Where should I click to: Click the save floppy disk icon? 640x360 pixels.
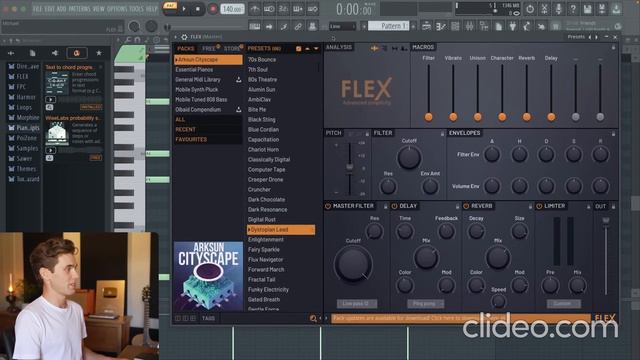(587, 9)
